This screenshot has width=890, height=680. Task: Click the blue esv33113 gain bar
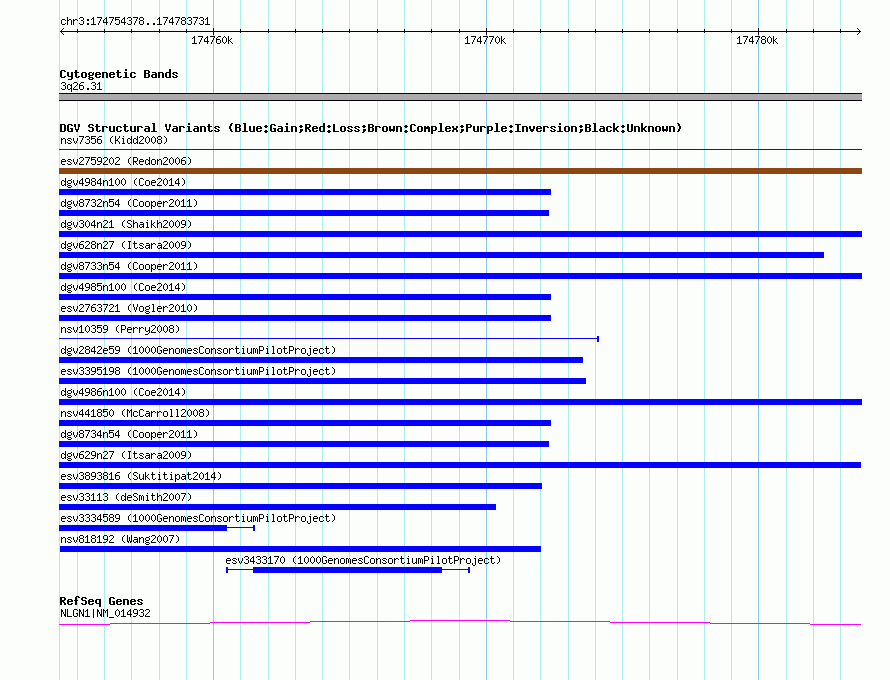(278, 507)
